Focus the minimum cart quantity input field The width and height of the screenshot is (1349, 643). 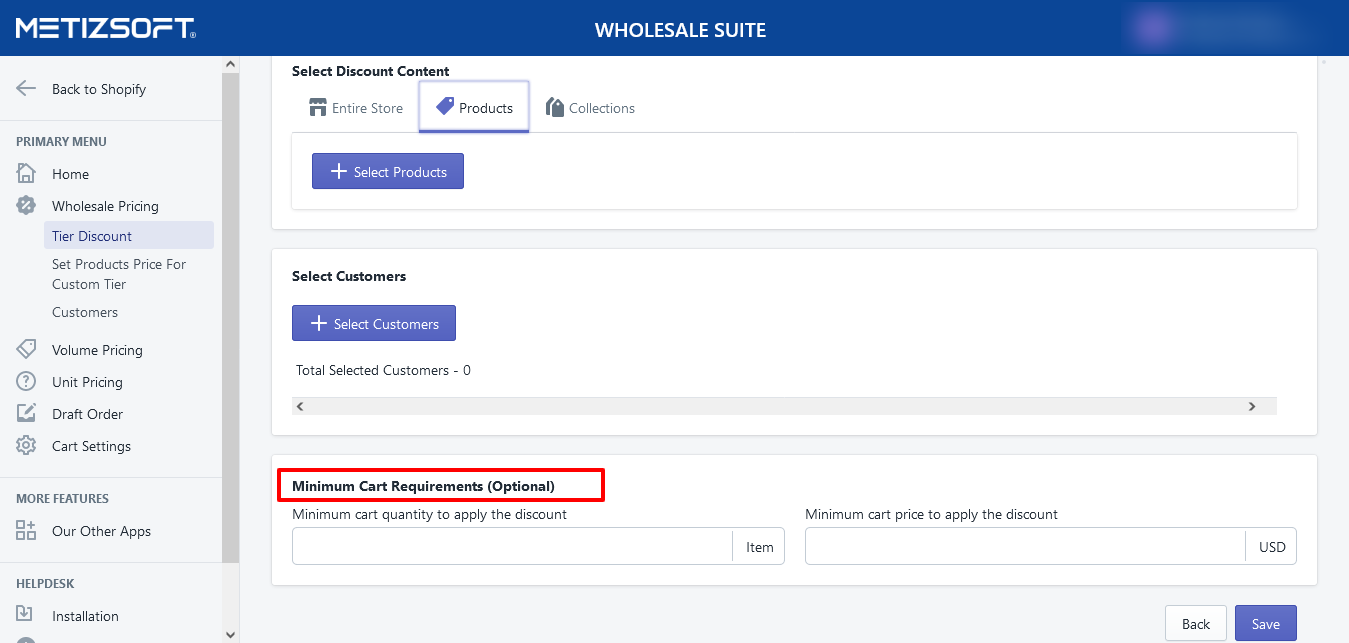[x=512, y=547]
